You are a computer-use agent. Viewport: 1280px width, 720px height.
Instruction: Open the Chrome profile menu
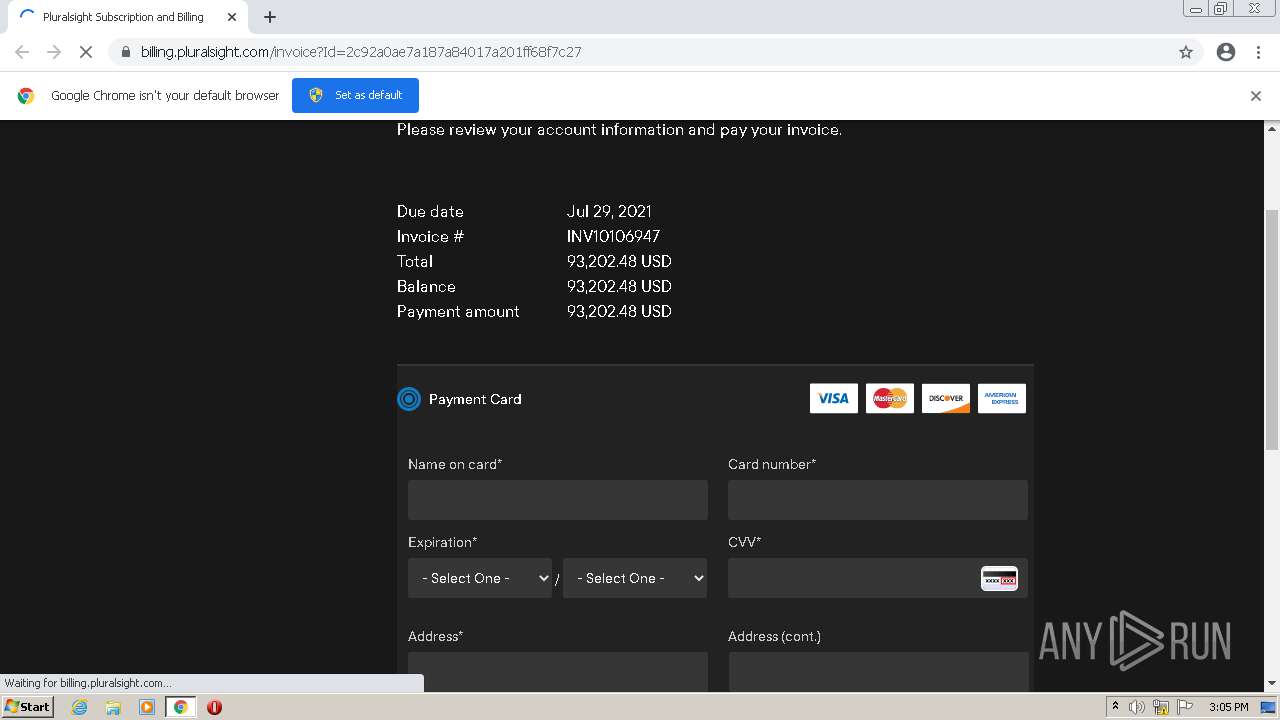[1226, 52]
